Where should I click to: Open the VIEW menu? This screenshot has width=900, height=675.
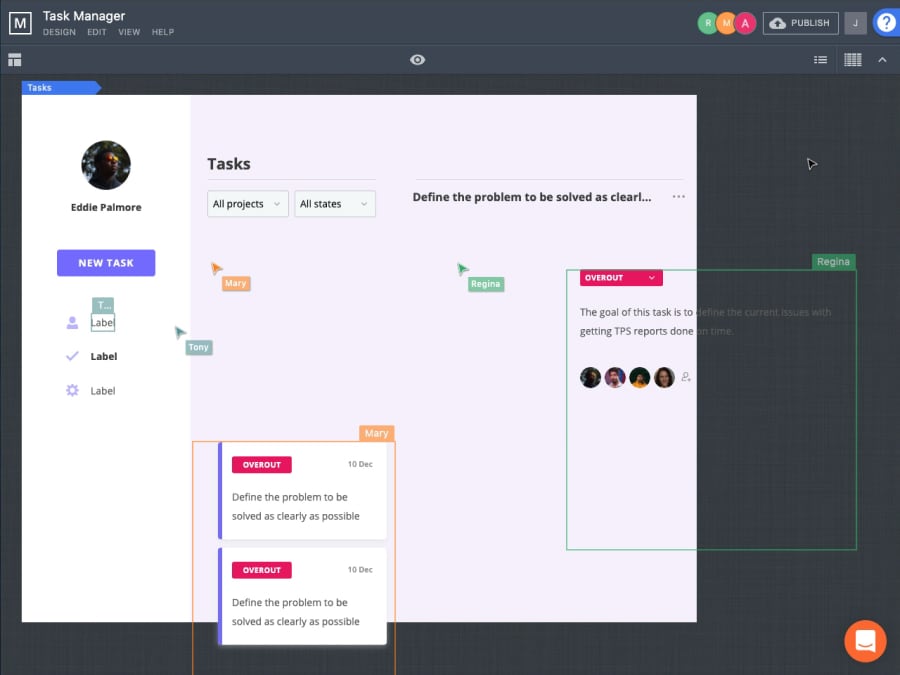coord(129,32)
